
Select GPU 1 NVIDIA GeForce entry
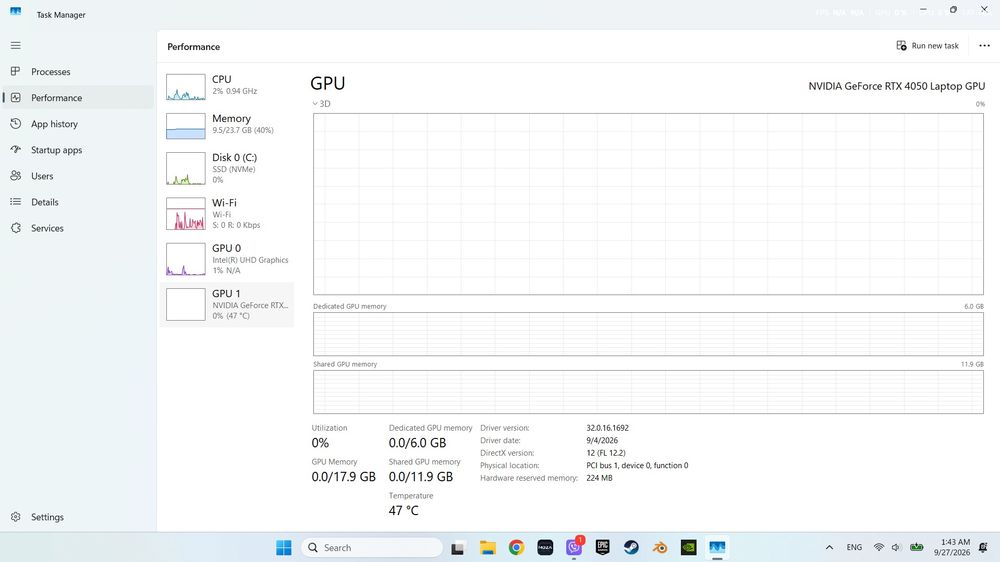[226, 304]
